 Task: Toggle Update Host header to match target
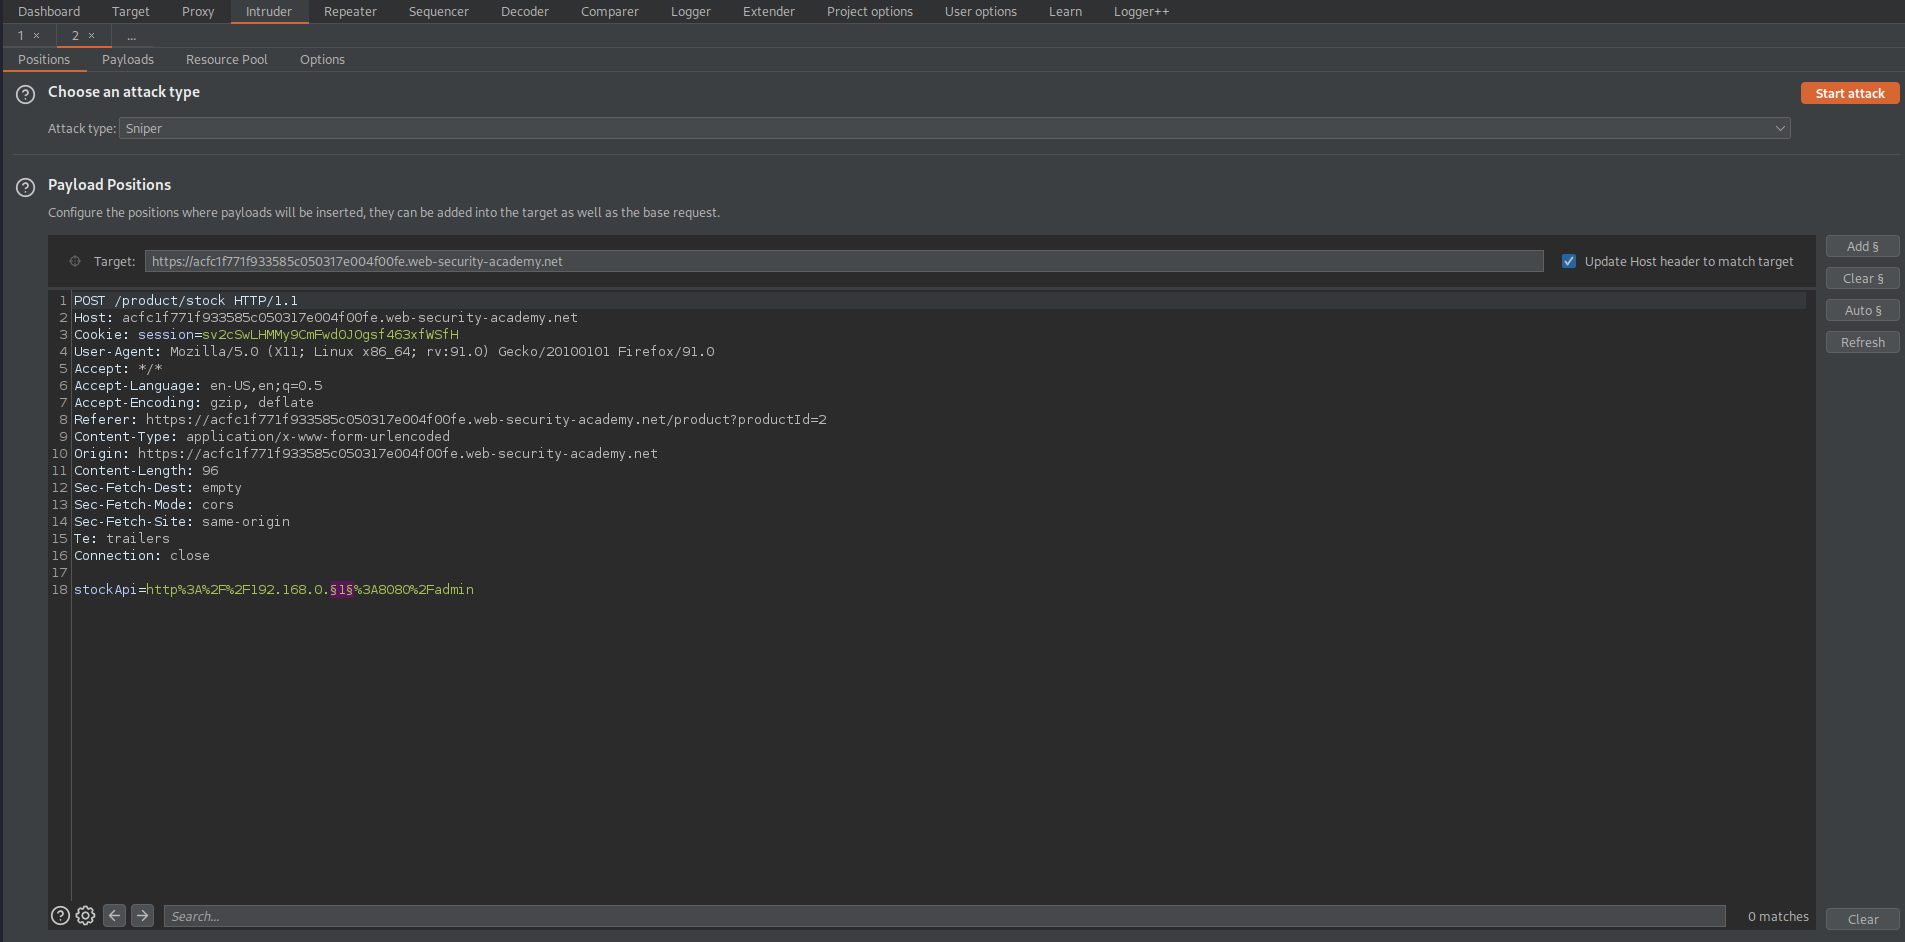coord(1569,261)
